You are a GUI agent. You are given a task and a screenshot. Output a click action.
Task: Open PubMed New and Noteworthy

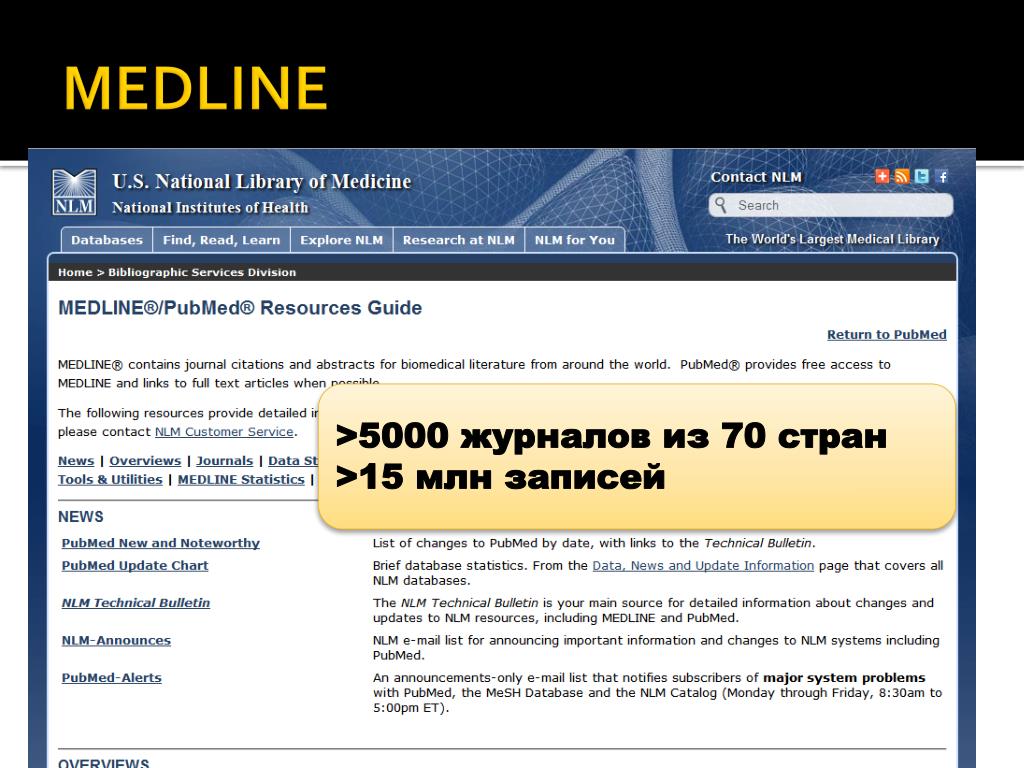161,543
